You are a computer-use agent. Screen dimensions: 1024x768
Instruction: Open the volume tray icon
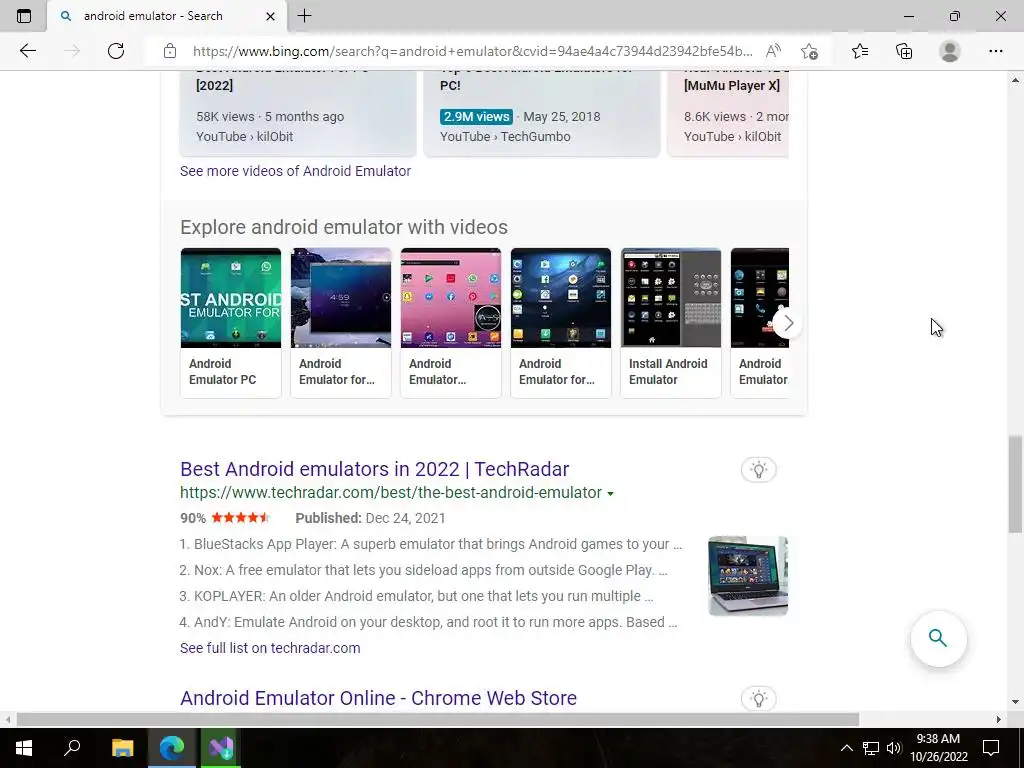(x=893, y=748)
